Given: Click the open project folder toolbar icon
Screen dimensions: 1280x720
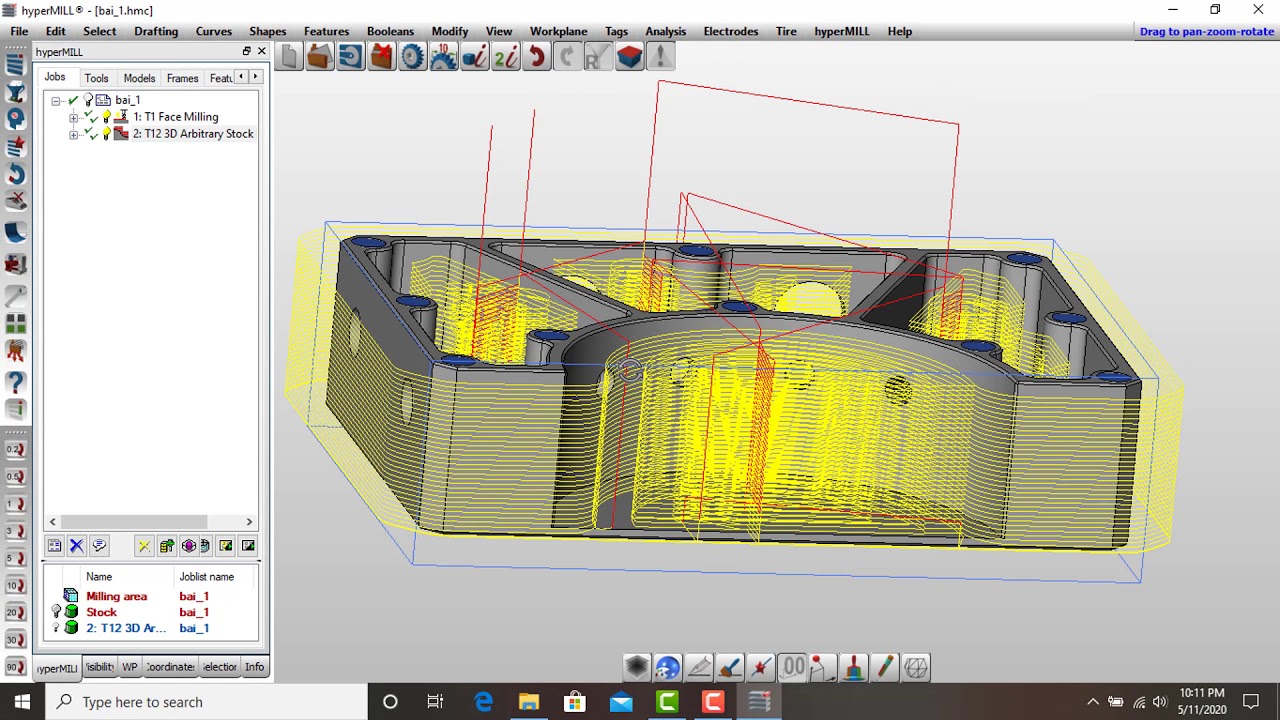Looking at the screenshot, I should 319,57.
